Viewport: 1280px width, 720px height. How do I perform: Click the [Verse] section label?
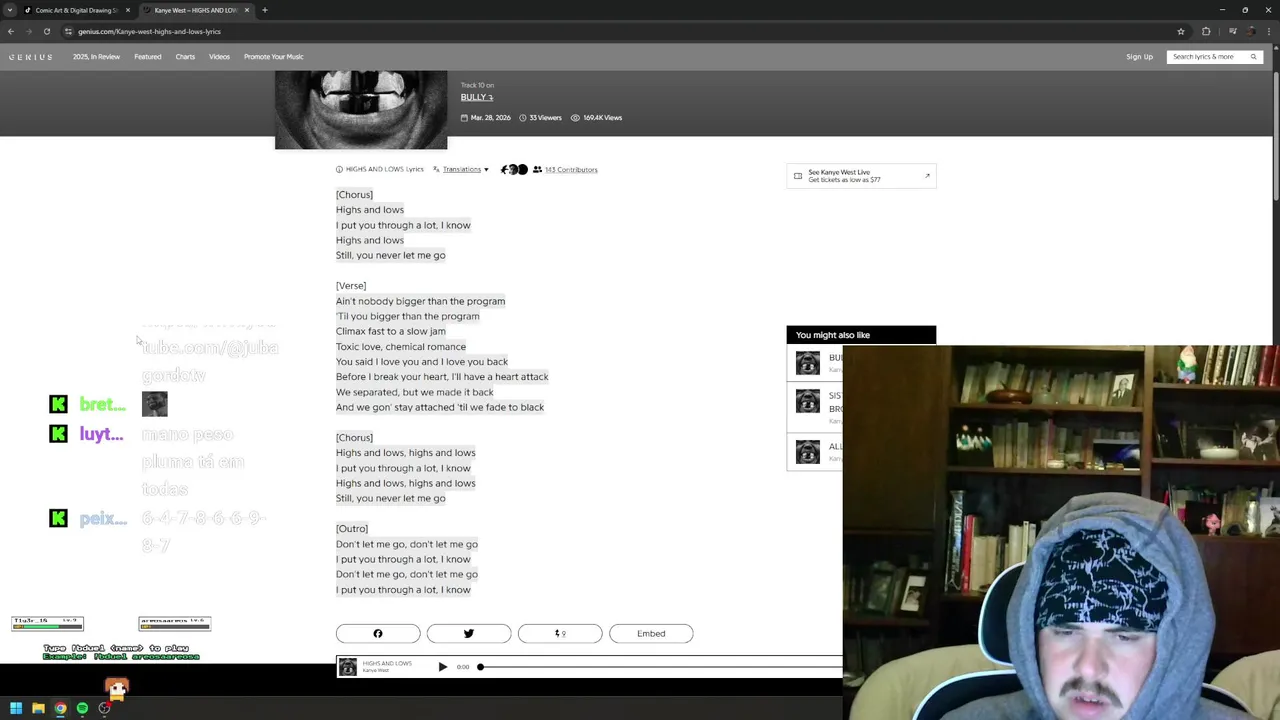coord(351,286)
